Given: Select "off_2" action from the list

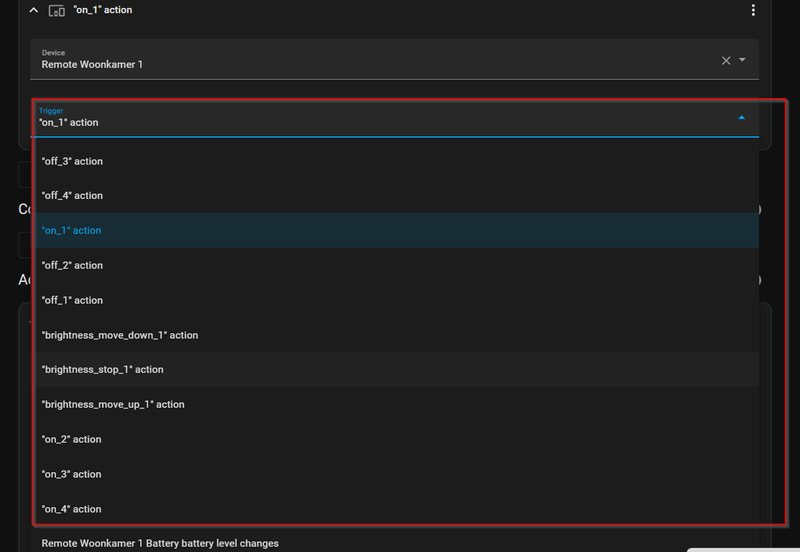Looking at the screenshot, I should coord(396,265).
